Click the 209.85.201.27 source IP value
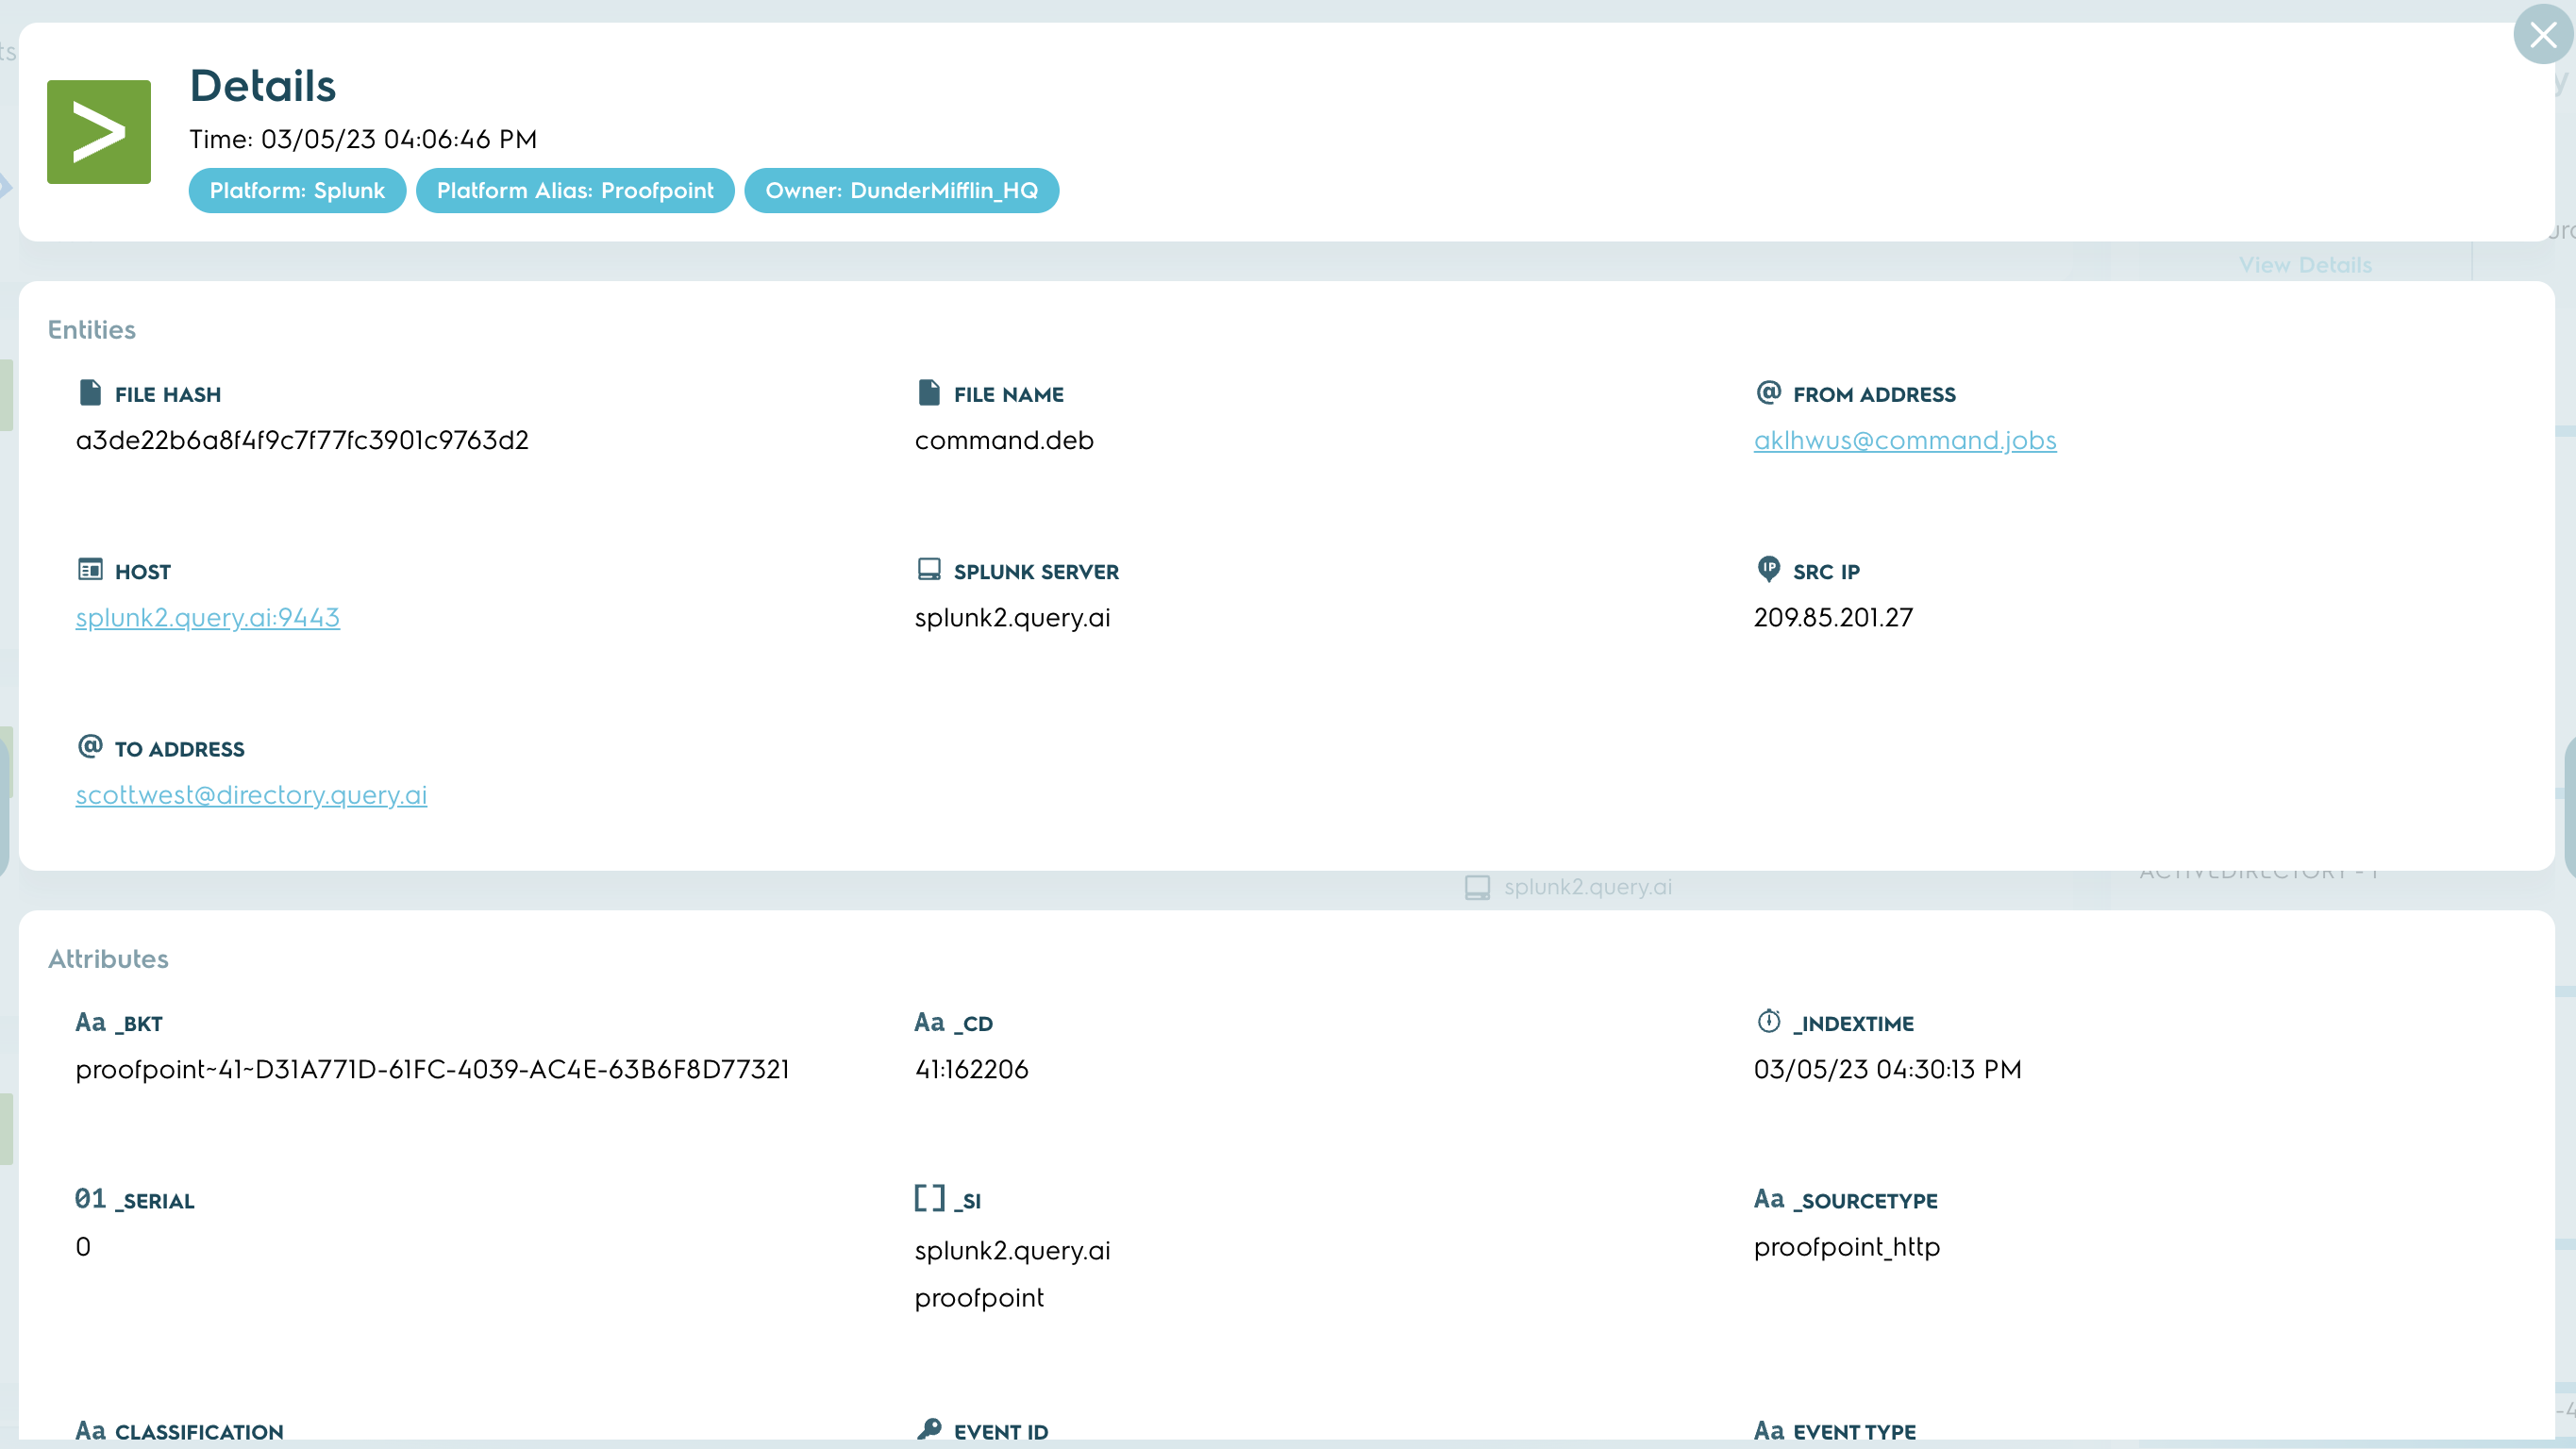Viewport: 2576px width, 1449px height. click(x=1832, y=617)
